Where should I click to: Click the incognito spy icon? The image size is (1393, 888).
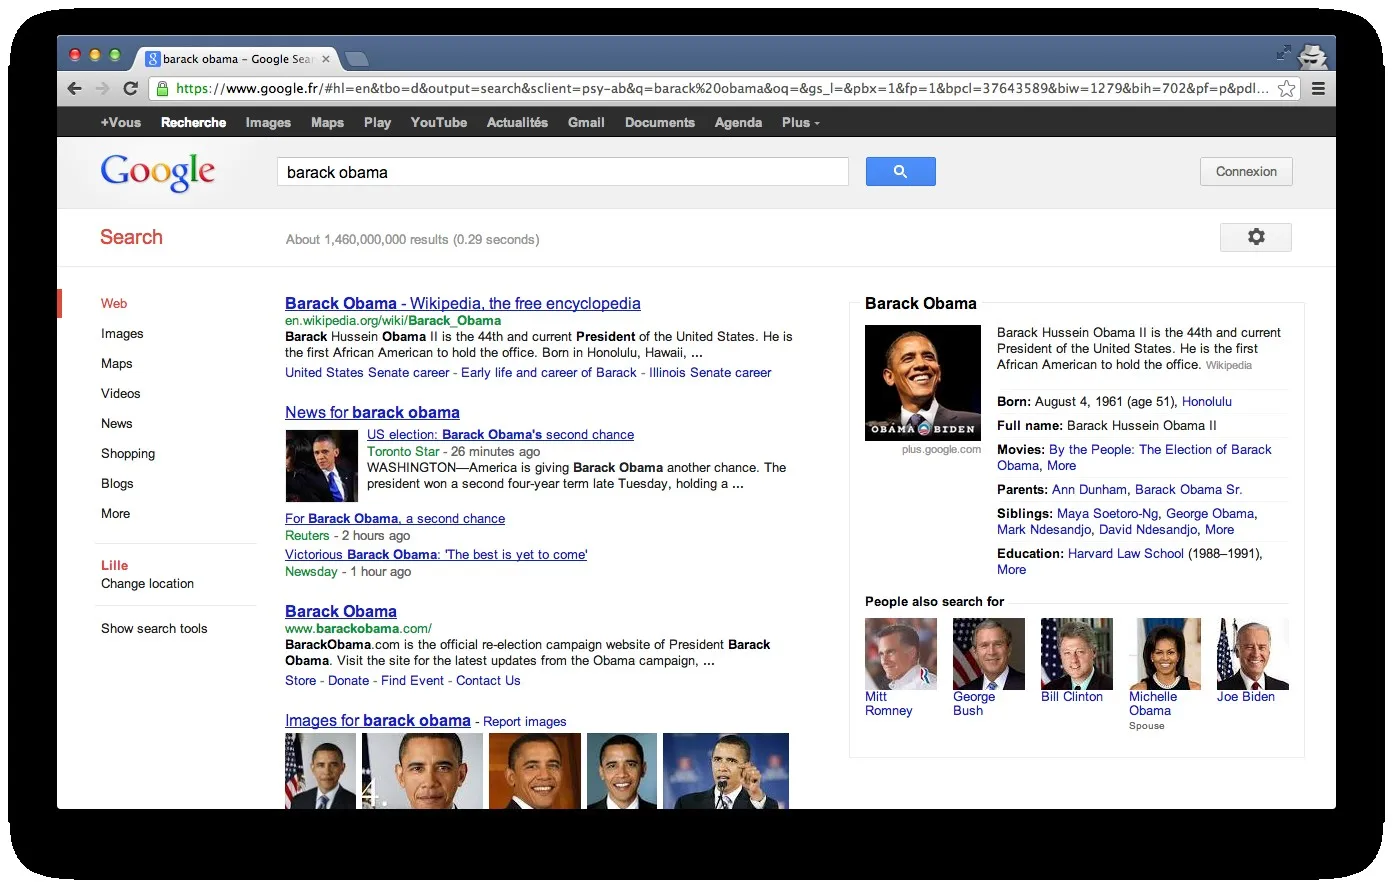tap(1313, 55)
